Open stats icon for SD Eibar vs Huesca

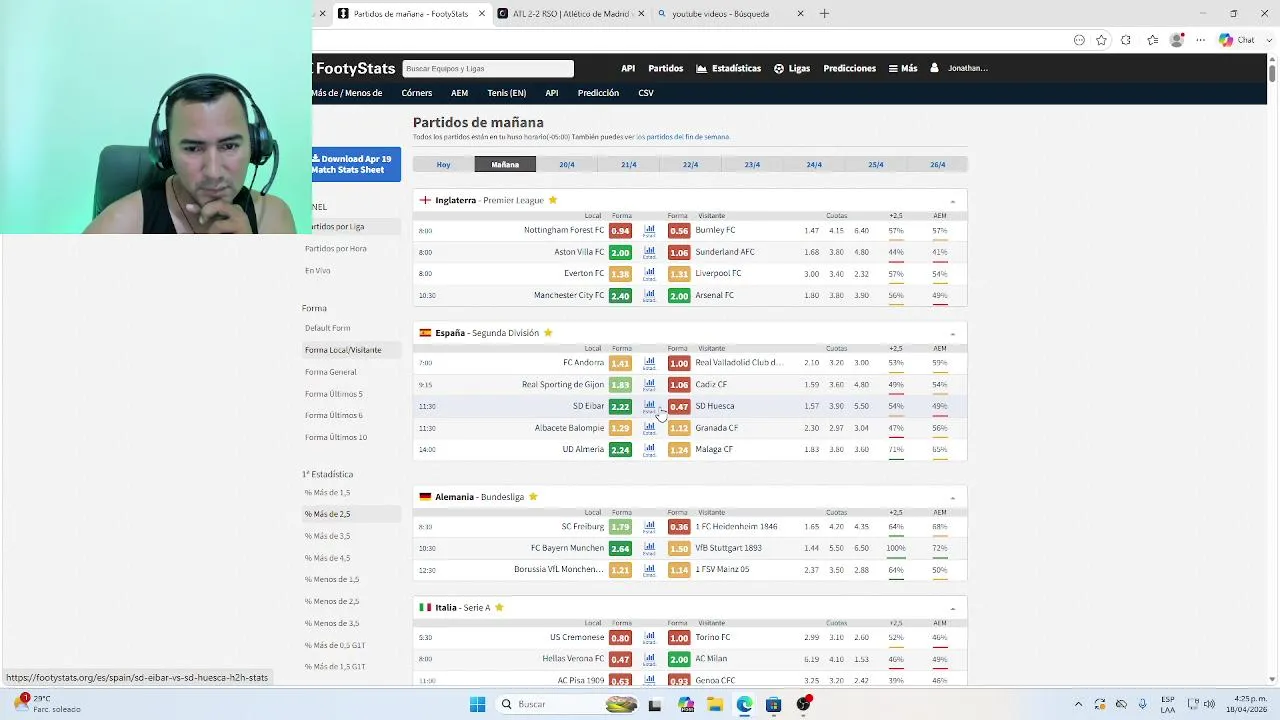click(649, 406)
